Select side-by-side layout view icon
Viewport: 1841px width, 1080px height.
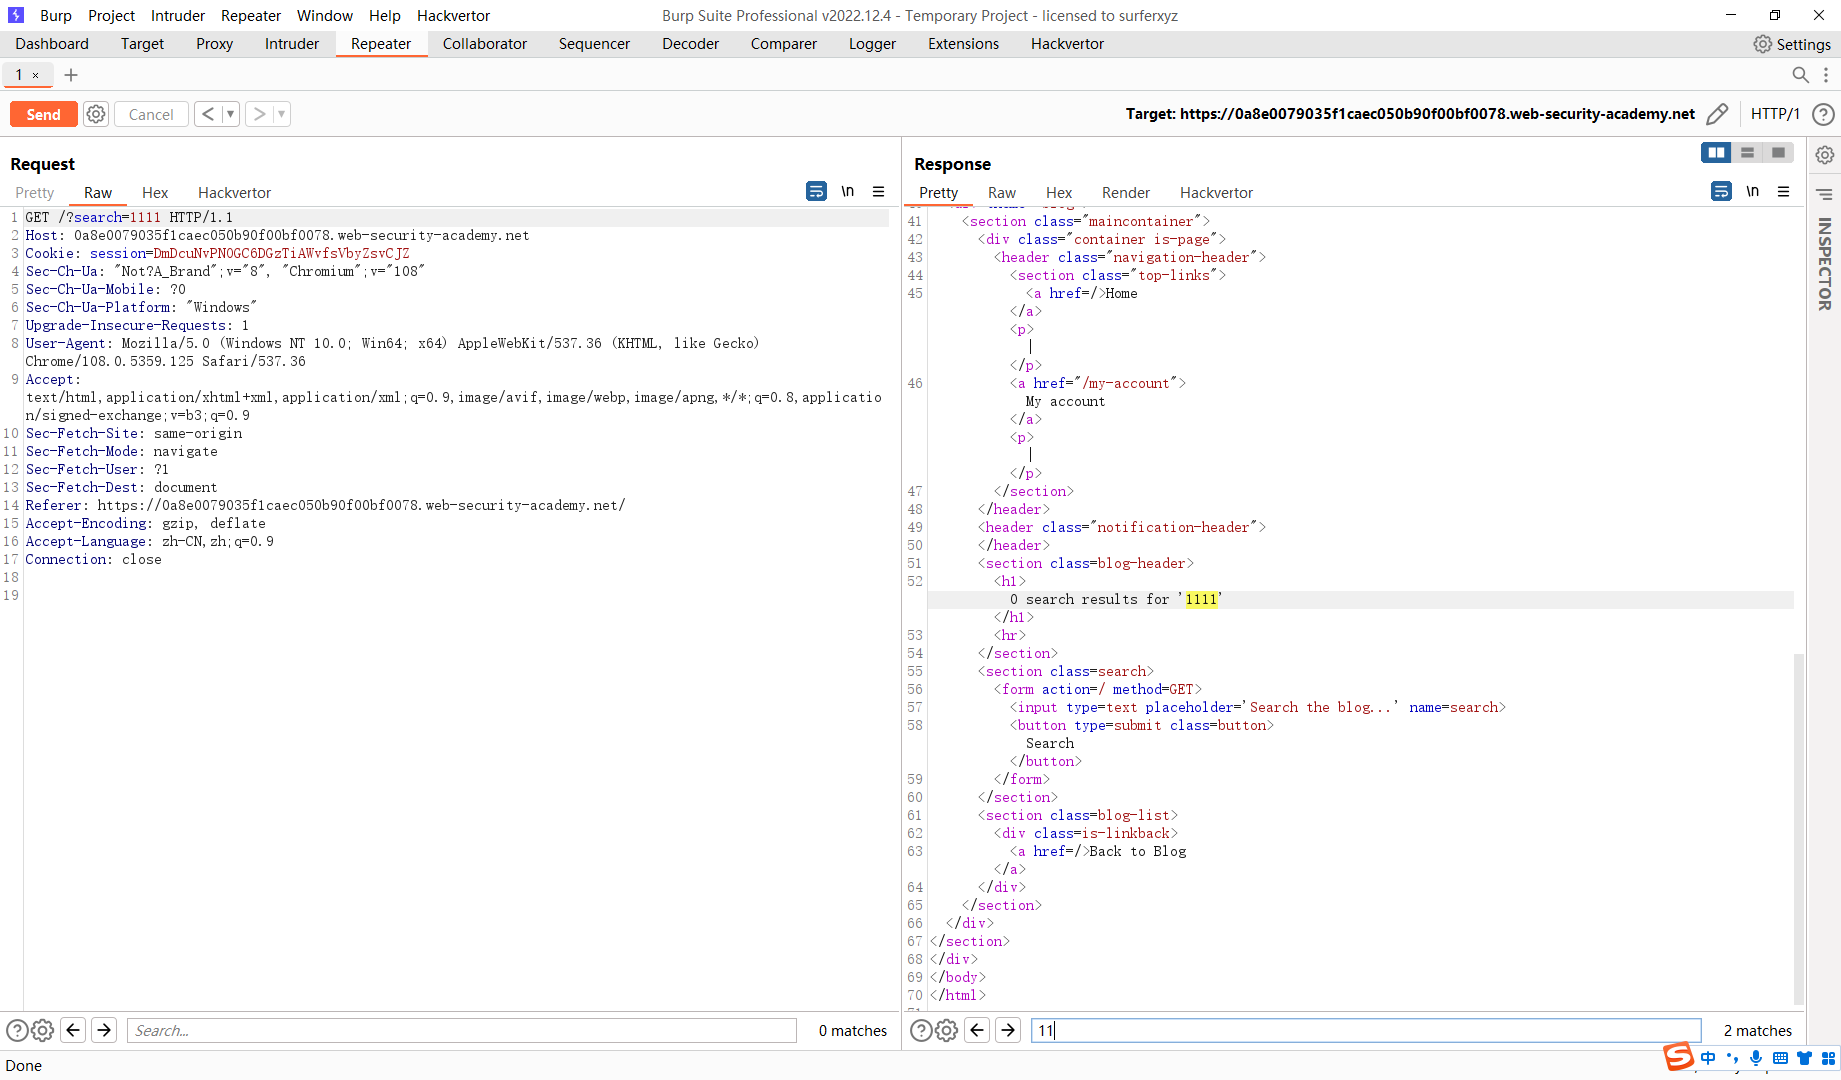(1716, 152)
